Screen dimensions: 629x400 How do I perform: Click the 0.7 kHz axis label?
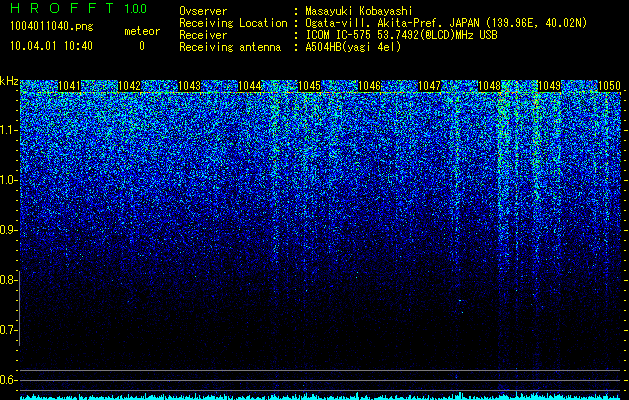point(8,330)
